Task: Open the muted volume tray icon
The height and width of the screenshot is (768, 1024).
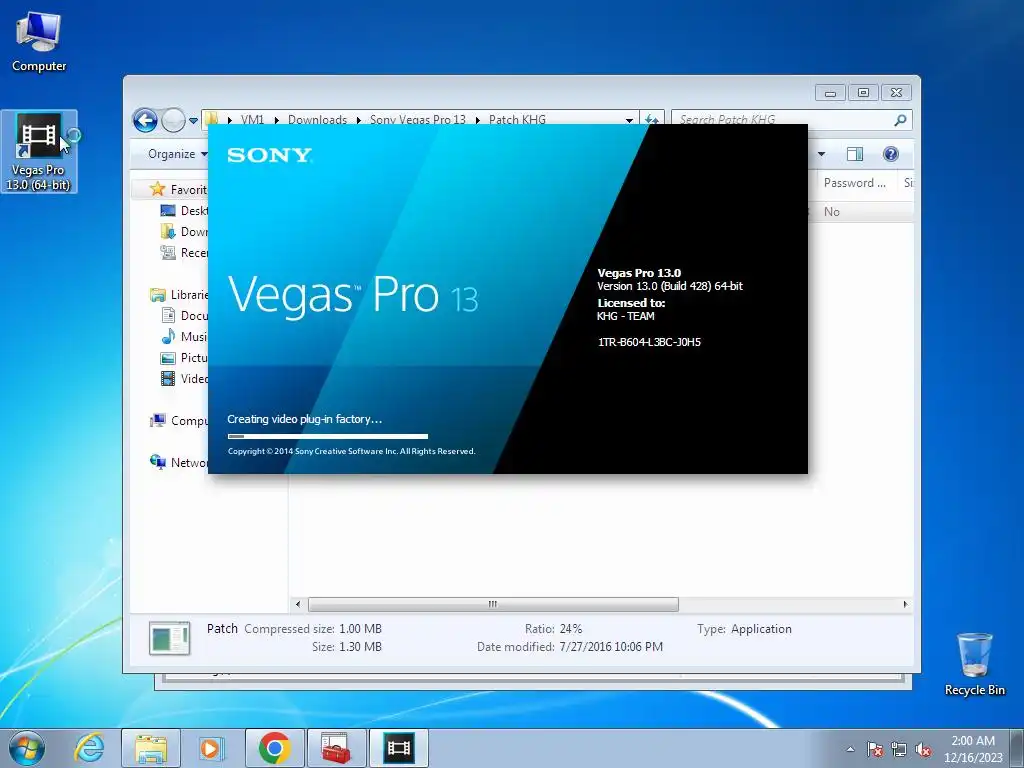Action: (x=923, y=749)
